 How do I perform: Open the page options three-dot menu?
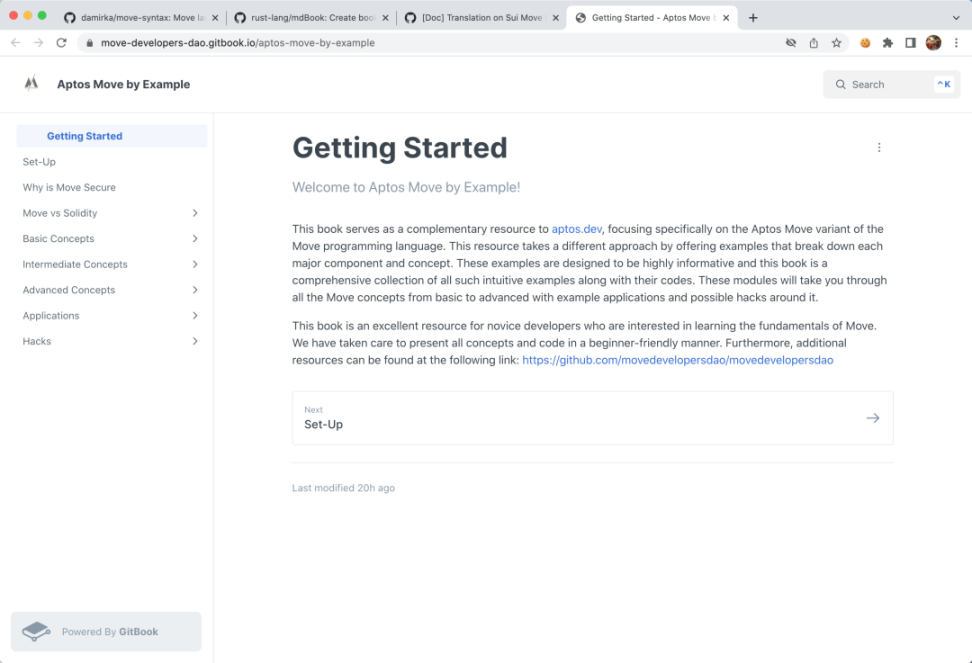(x=879, y=148)
